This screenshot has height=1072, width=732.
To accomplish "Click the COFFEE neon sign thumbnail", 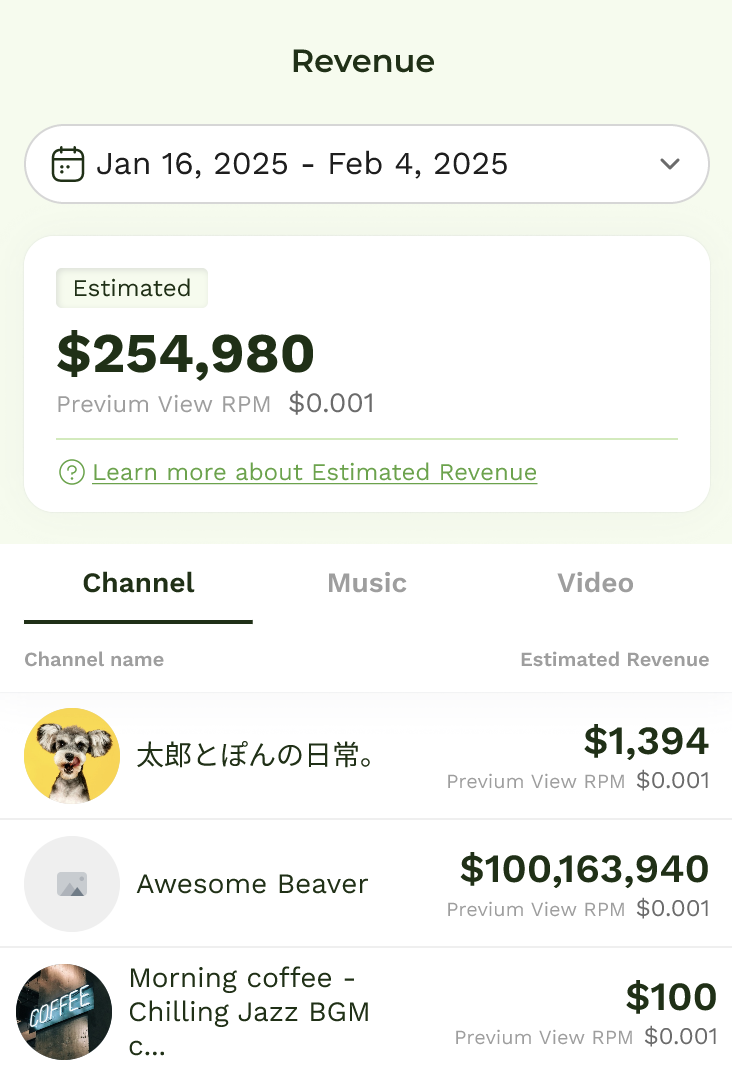I will click(x=64, y=1012).
